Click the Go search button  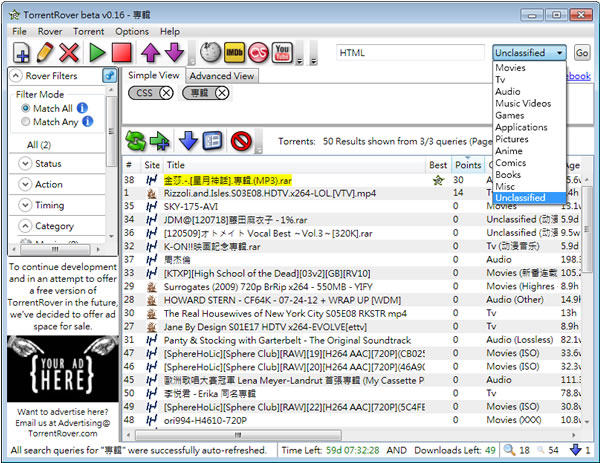(x=582, y=53)
